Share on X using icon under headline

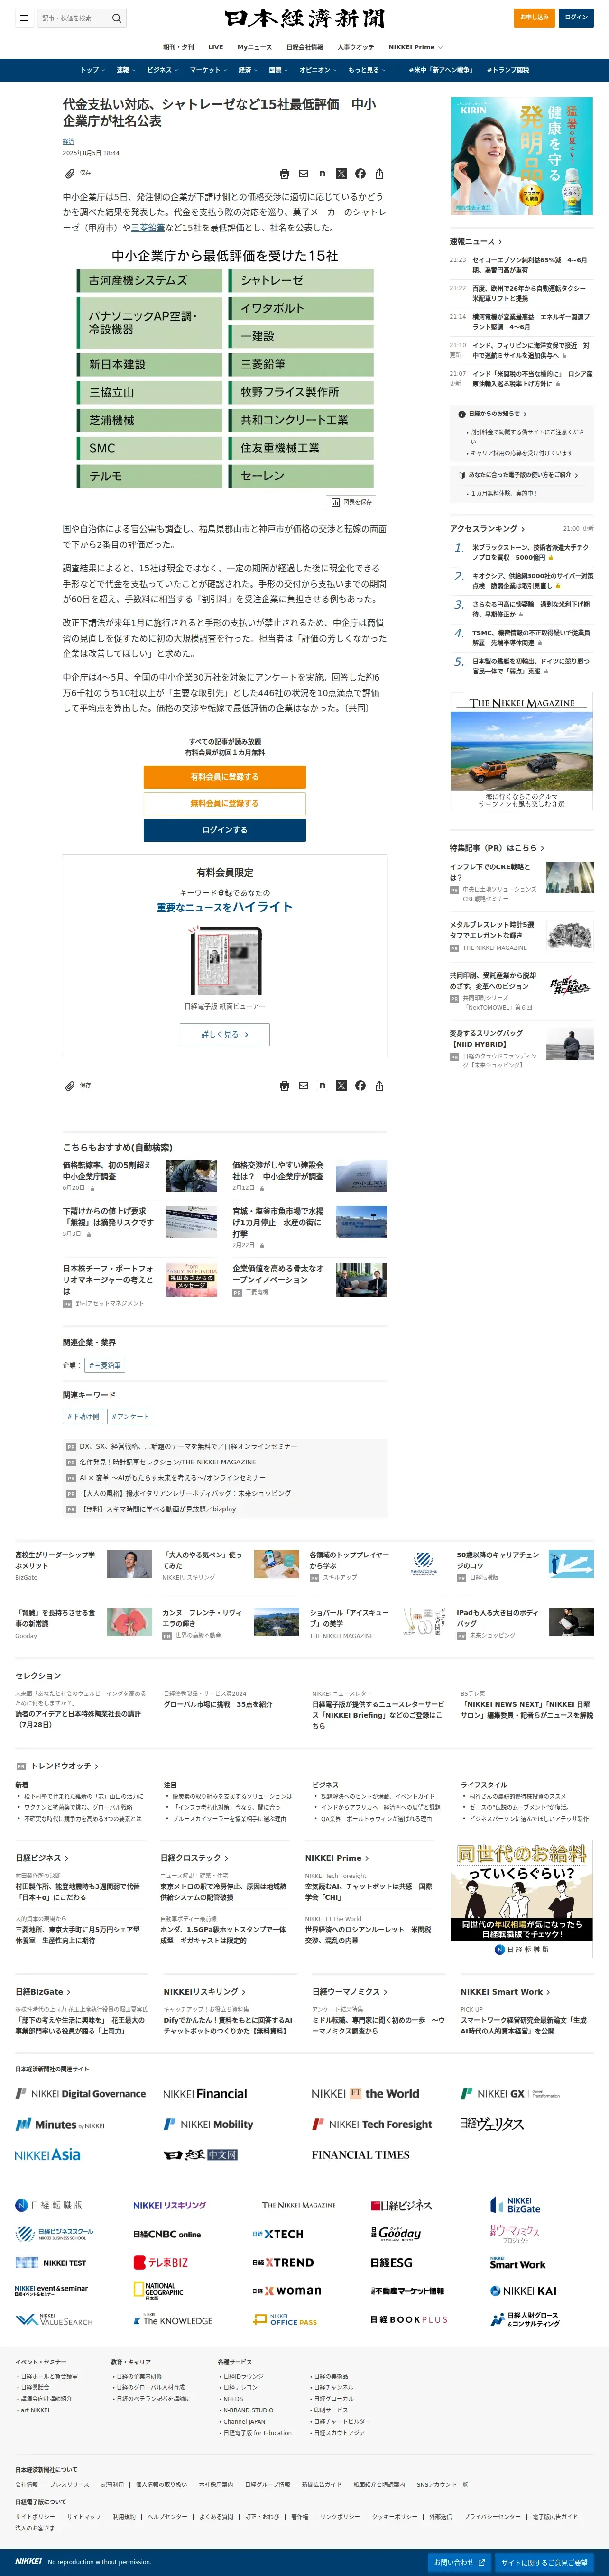point(341,173)
